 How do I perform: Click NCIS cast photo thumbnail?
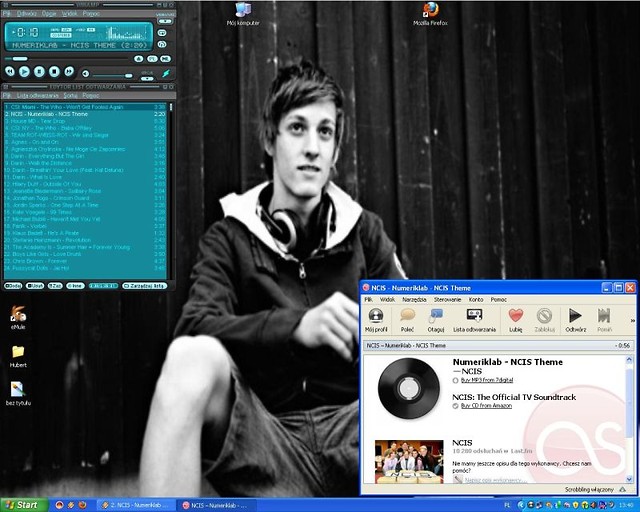coord(409,461)
